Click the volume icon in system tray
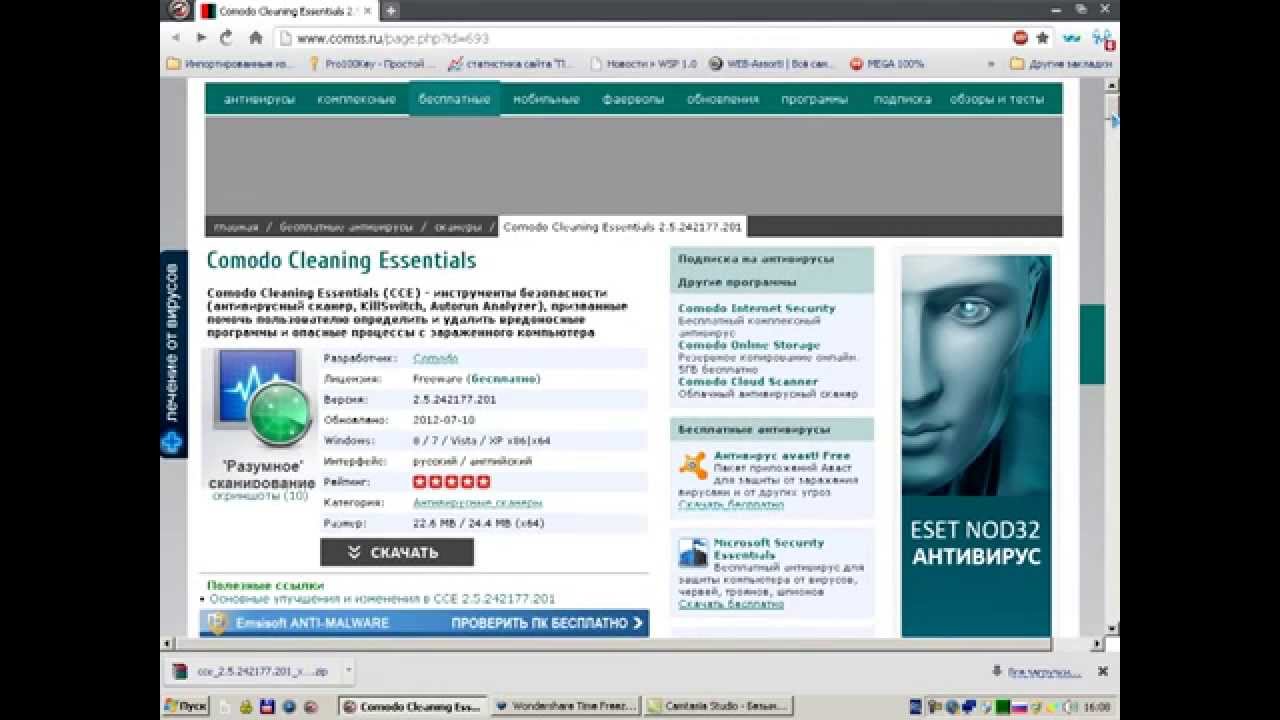The width and height of the screenshot is (1280, 720). 1071,707
